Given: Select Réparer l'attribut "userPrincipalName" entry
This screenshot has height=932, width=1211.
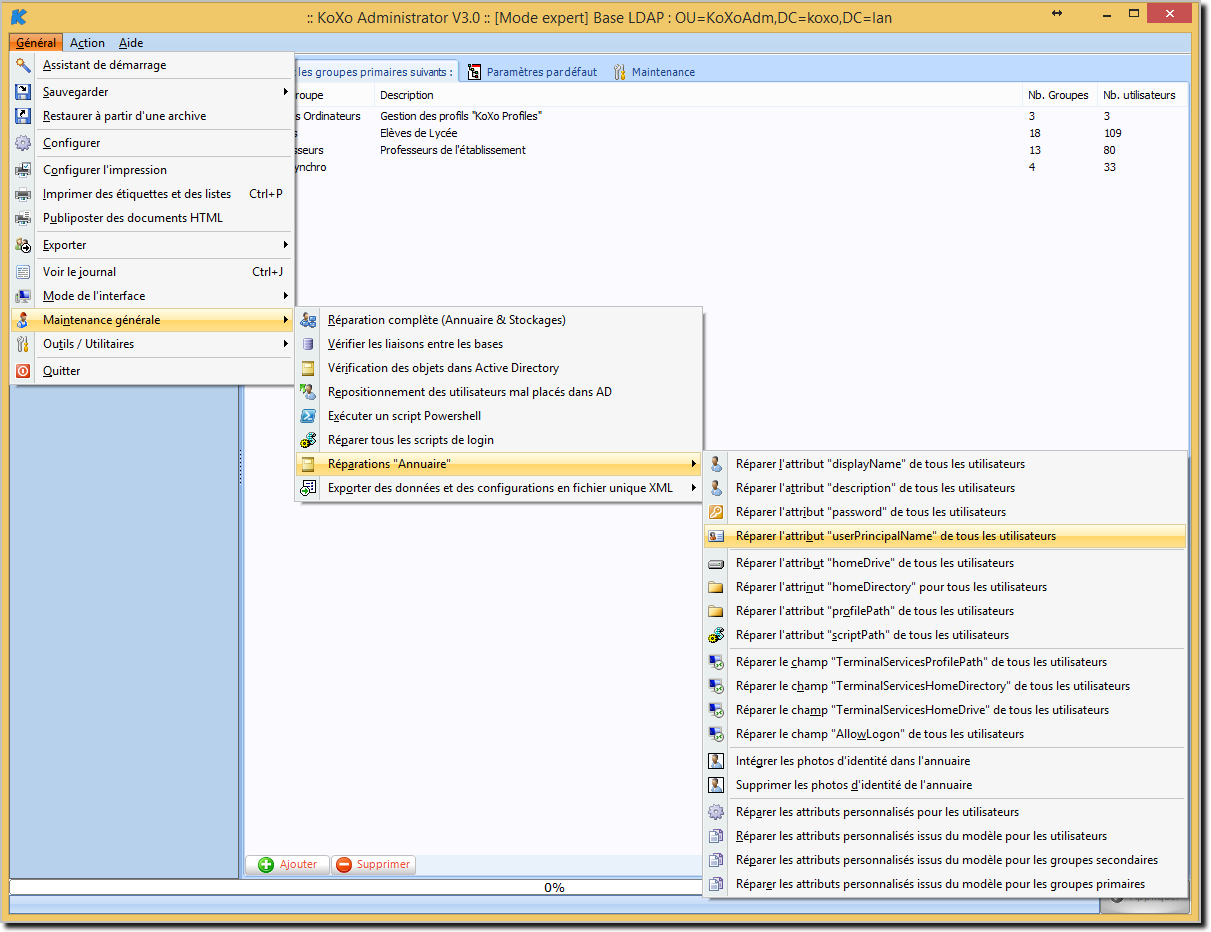Looking at the screenshot, I should (x=945, y=536).
